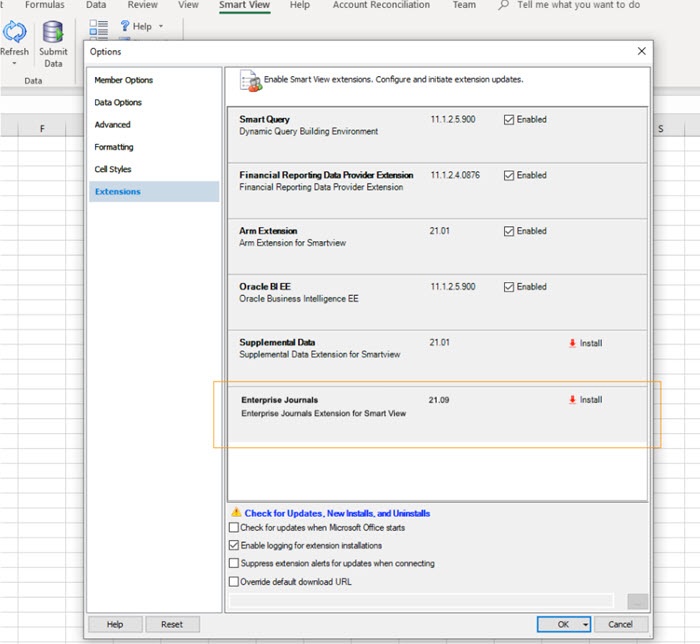Viewport: 700px width, 644px height.
Task: Toggle Financial Reporting Data Provider Enabled checkbox
Action: 509,175
